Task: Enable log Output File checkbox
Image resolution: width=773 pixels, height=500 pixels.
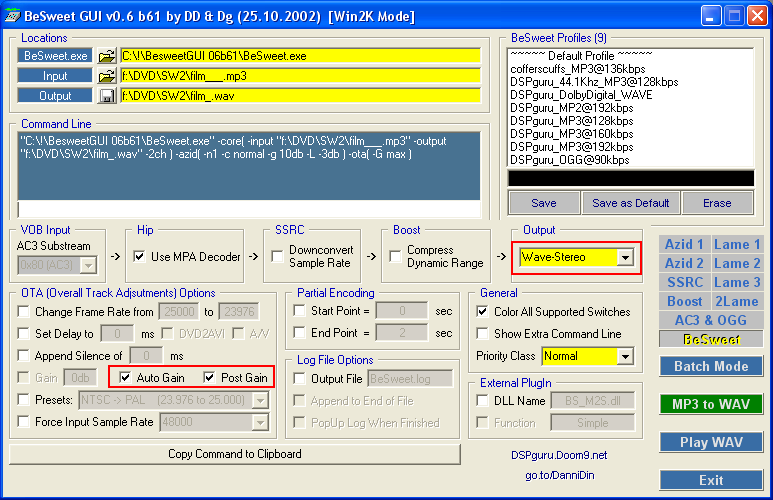Action: click(299, 379)
